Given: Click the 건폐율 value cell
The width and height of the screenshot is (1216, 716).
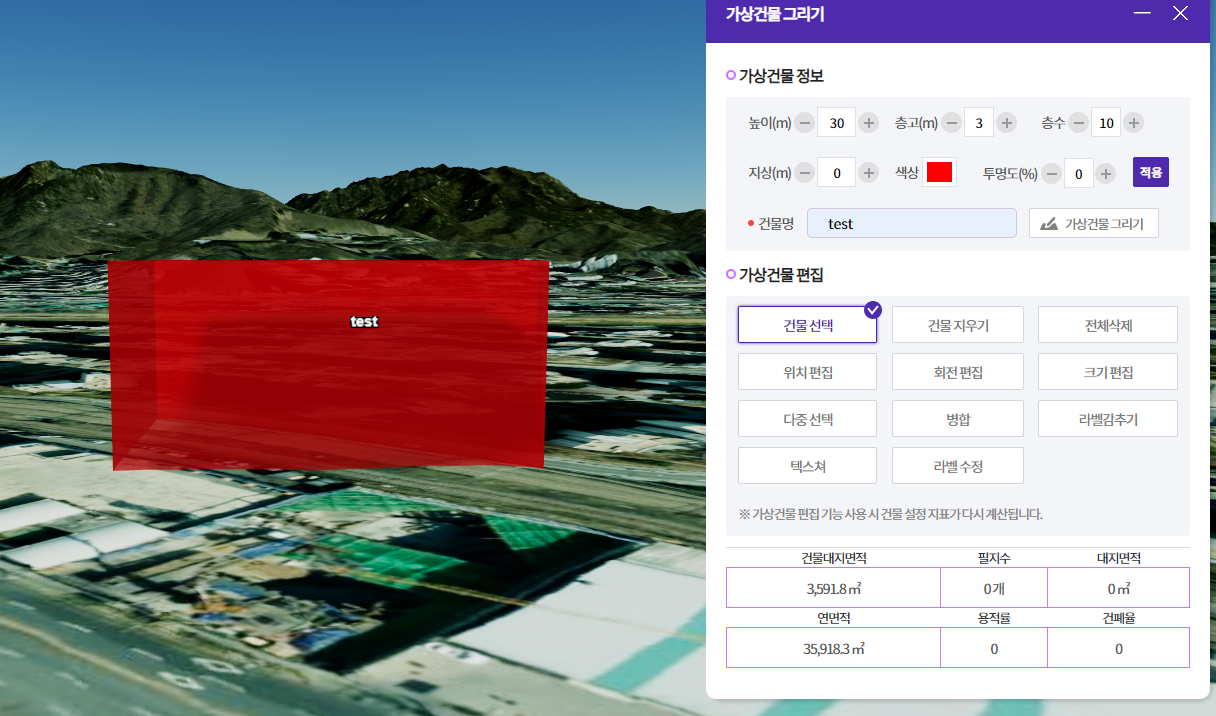Looking at the screenshot, I should 1118,648.
